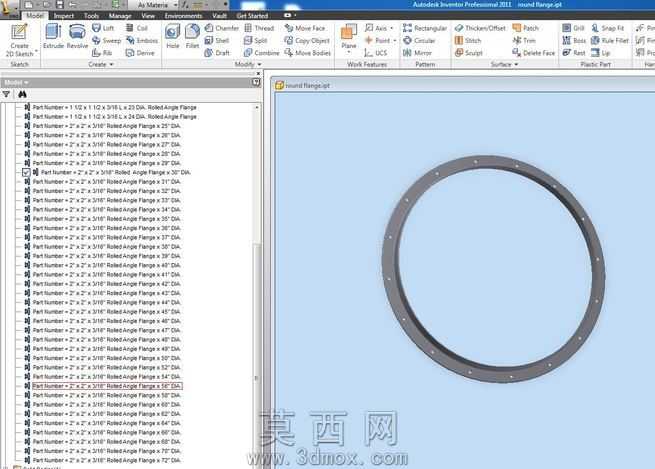Choose the Sculpt tool
655x469 pixels.
click(469, 53)
